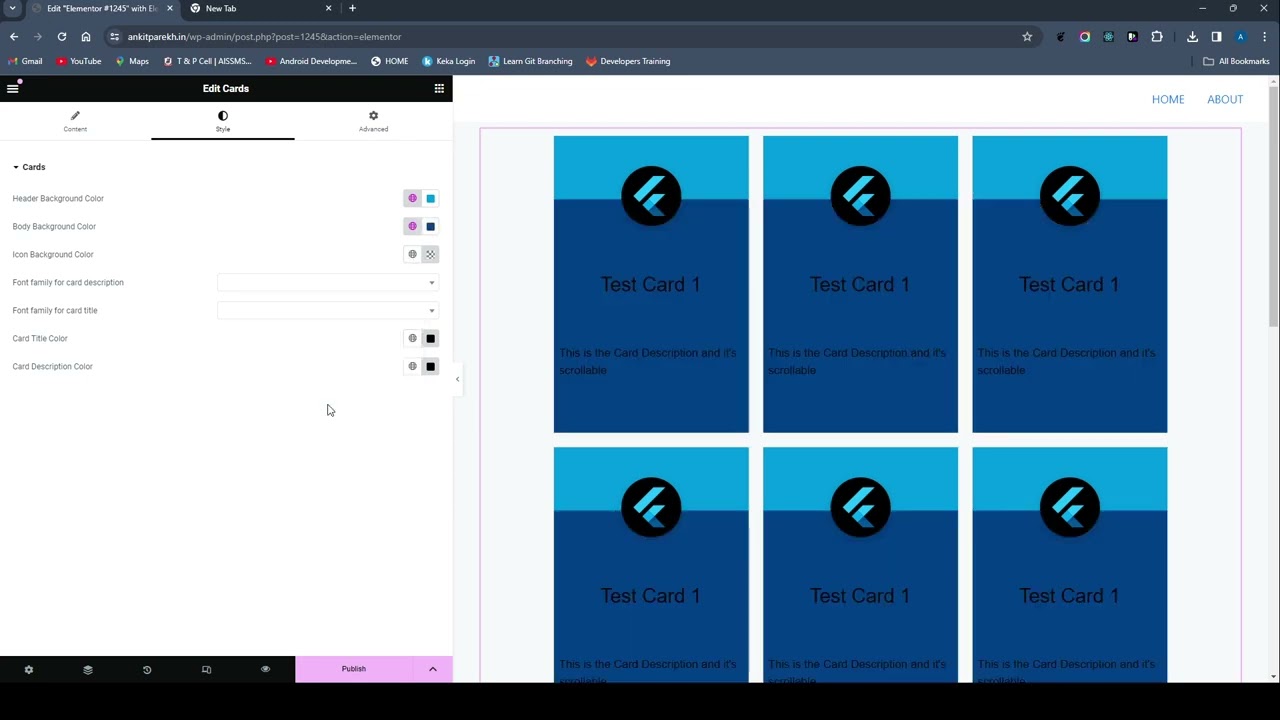Image resolution: width=1280 pixels, height=720 pixels.
Task: Bookmark this page with star icon
Action: (1027, 37)
